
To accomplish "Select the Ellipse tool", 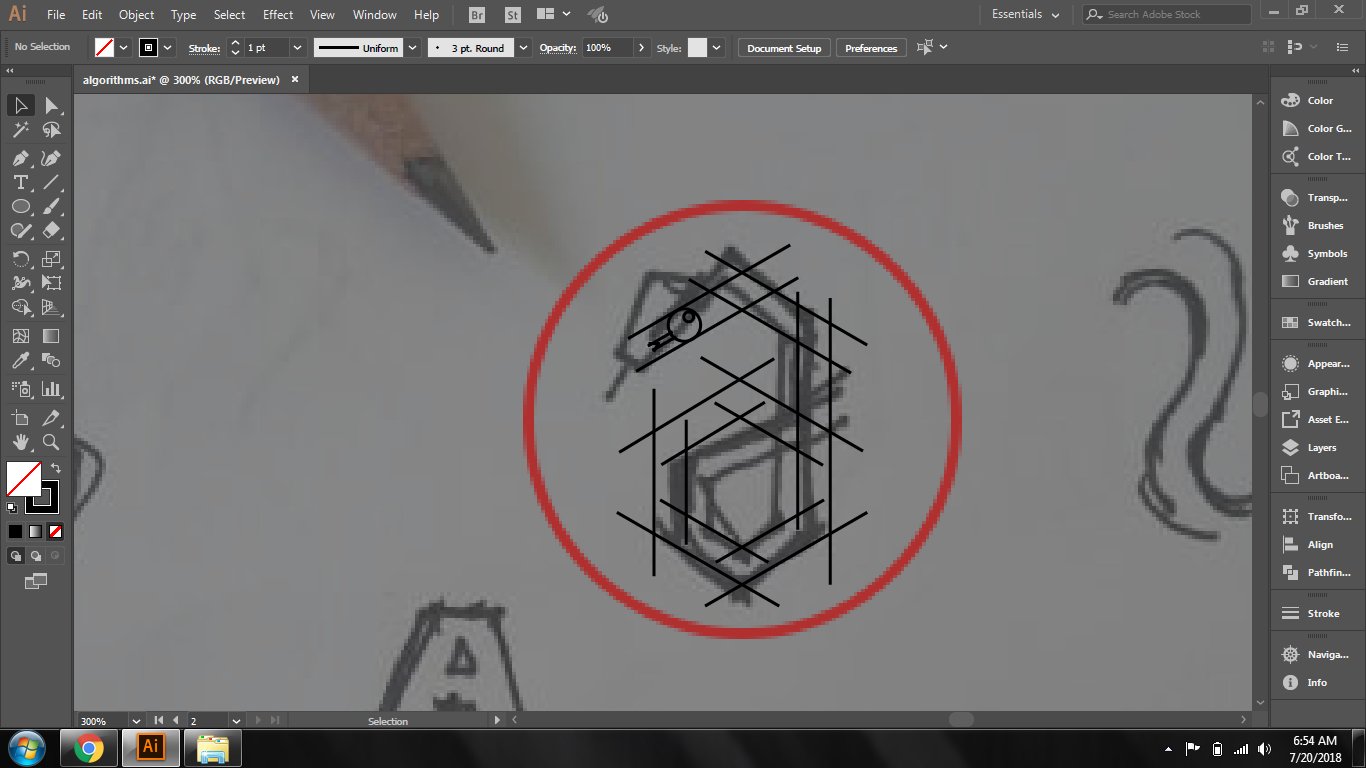I will click(x=20, y=206).
